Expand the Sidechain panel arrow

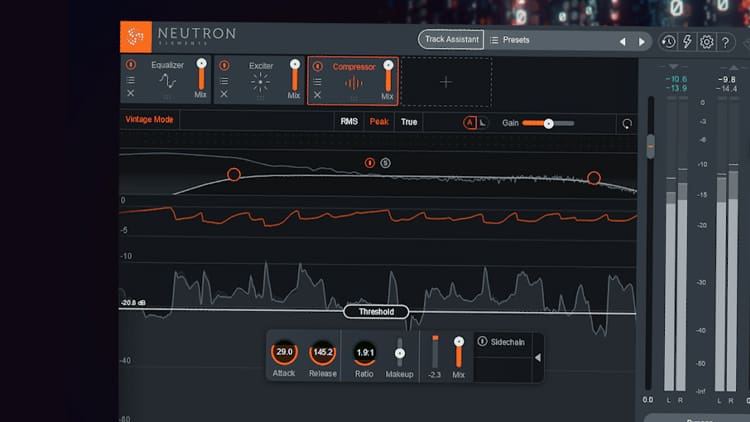(537, 357)
